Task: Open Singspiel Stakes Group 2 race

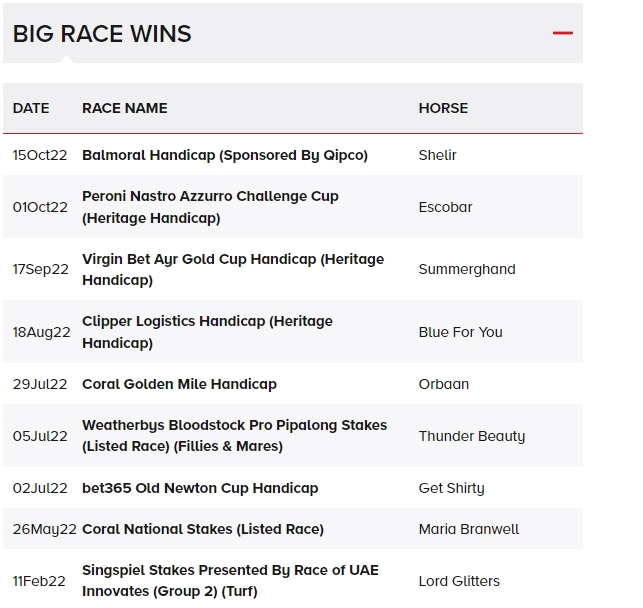Action: [x=230, y=581]
